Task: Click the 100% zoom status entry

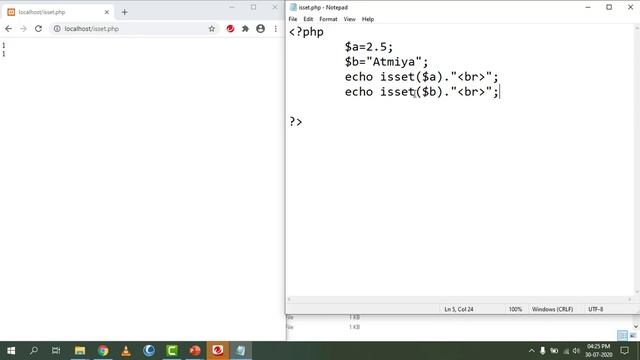Action: [515, 309]
